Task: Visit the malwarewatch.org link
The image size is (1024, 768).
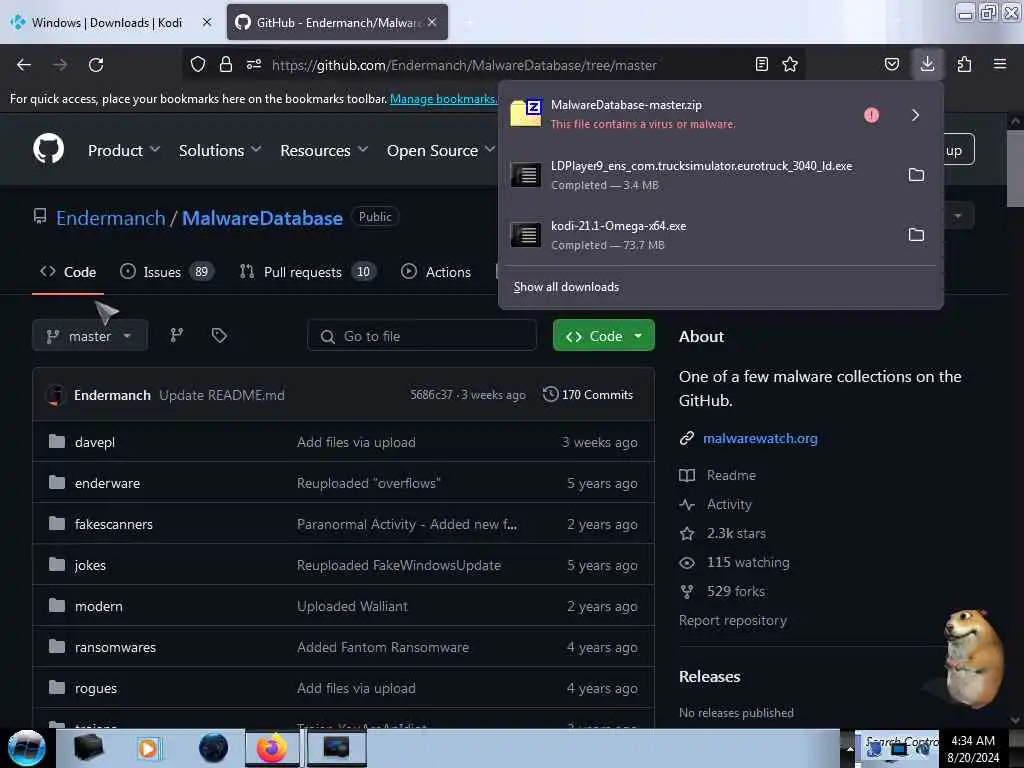Action: [x=760, y=438]
